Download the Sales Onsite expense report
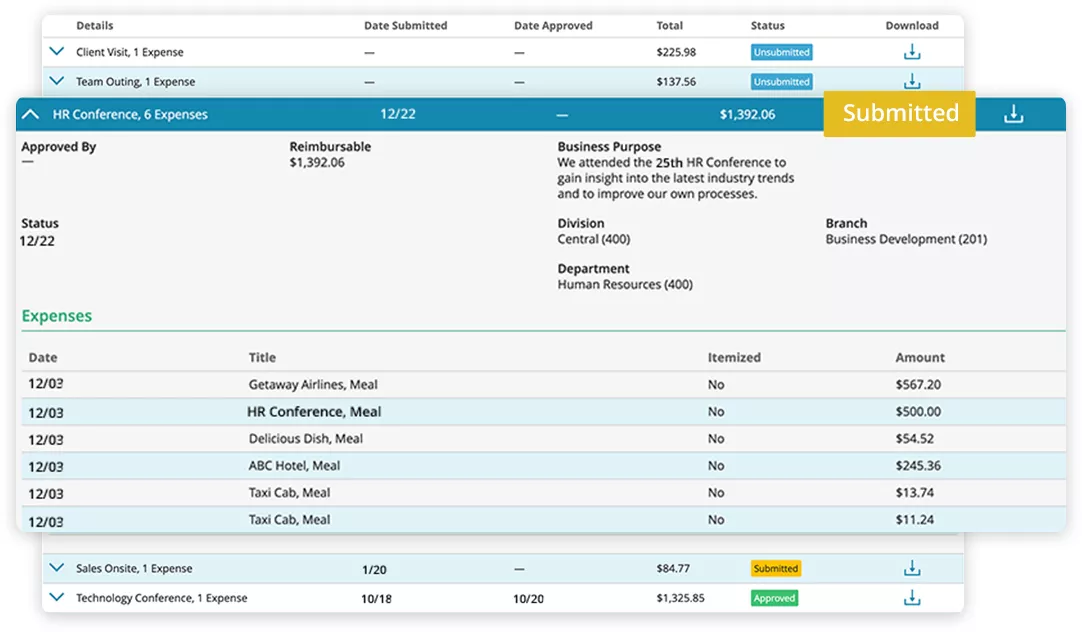 tap(912, 568)
